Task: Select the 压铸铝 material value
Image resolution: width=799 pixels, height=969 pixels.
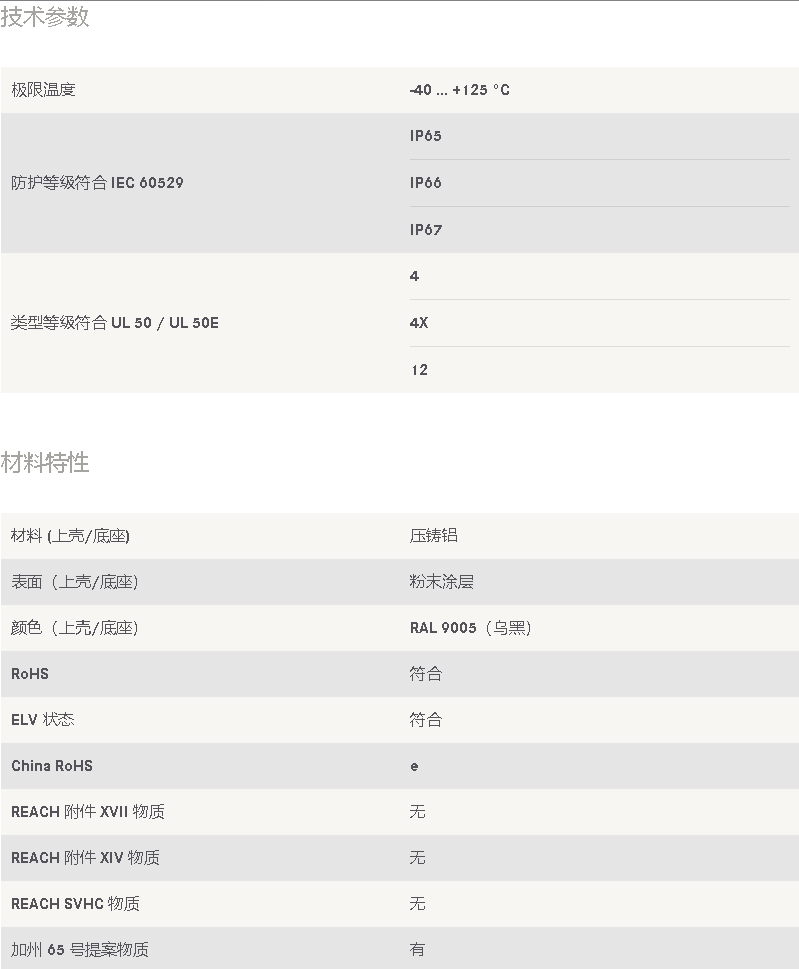Action: tap(433, 536)
